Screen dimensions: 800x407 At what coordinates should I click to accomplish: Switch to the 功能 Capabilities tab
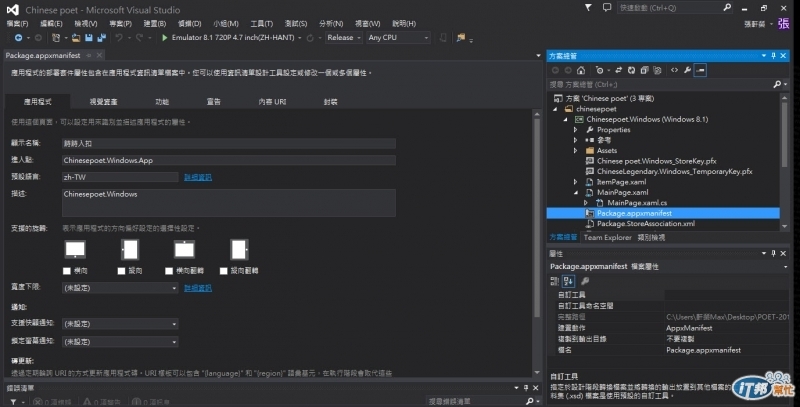coord(162,102)
